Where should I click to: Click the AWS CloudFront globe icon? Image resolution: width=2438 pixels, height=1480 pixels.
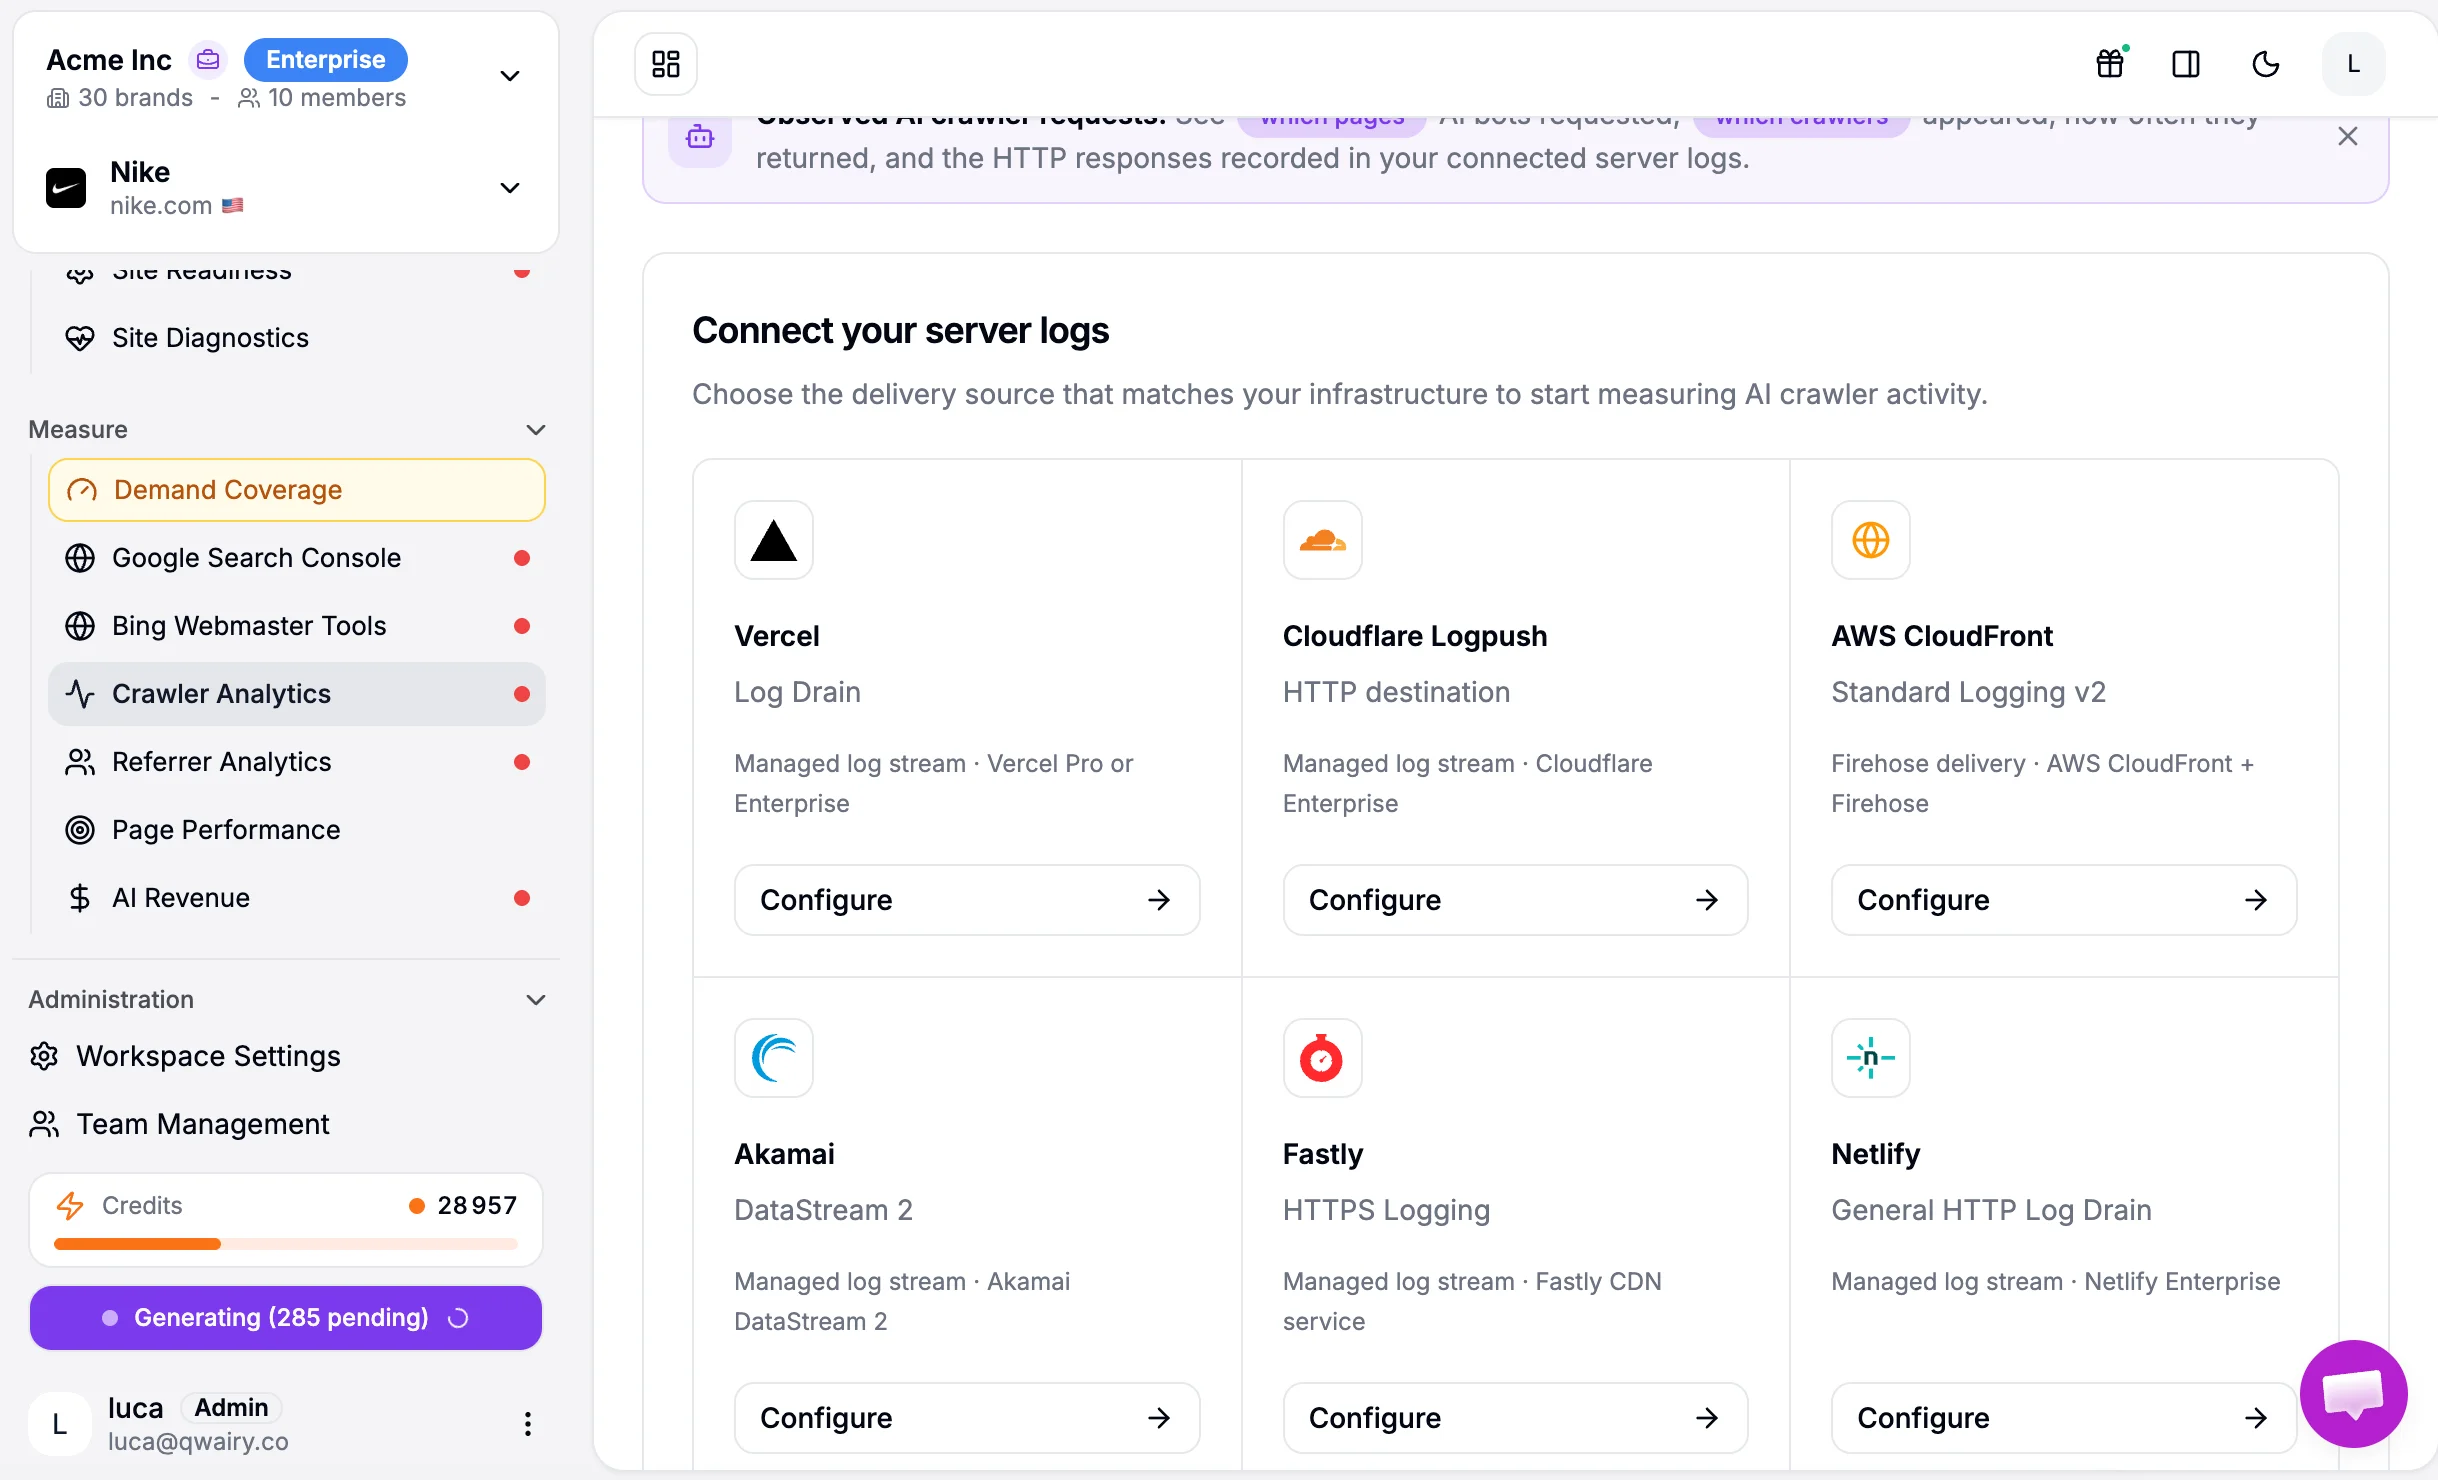coord(1871,540)
